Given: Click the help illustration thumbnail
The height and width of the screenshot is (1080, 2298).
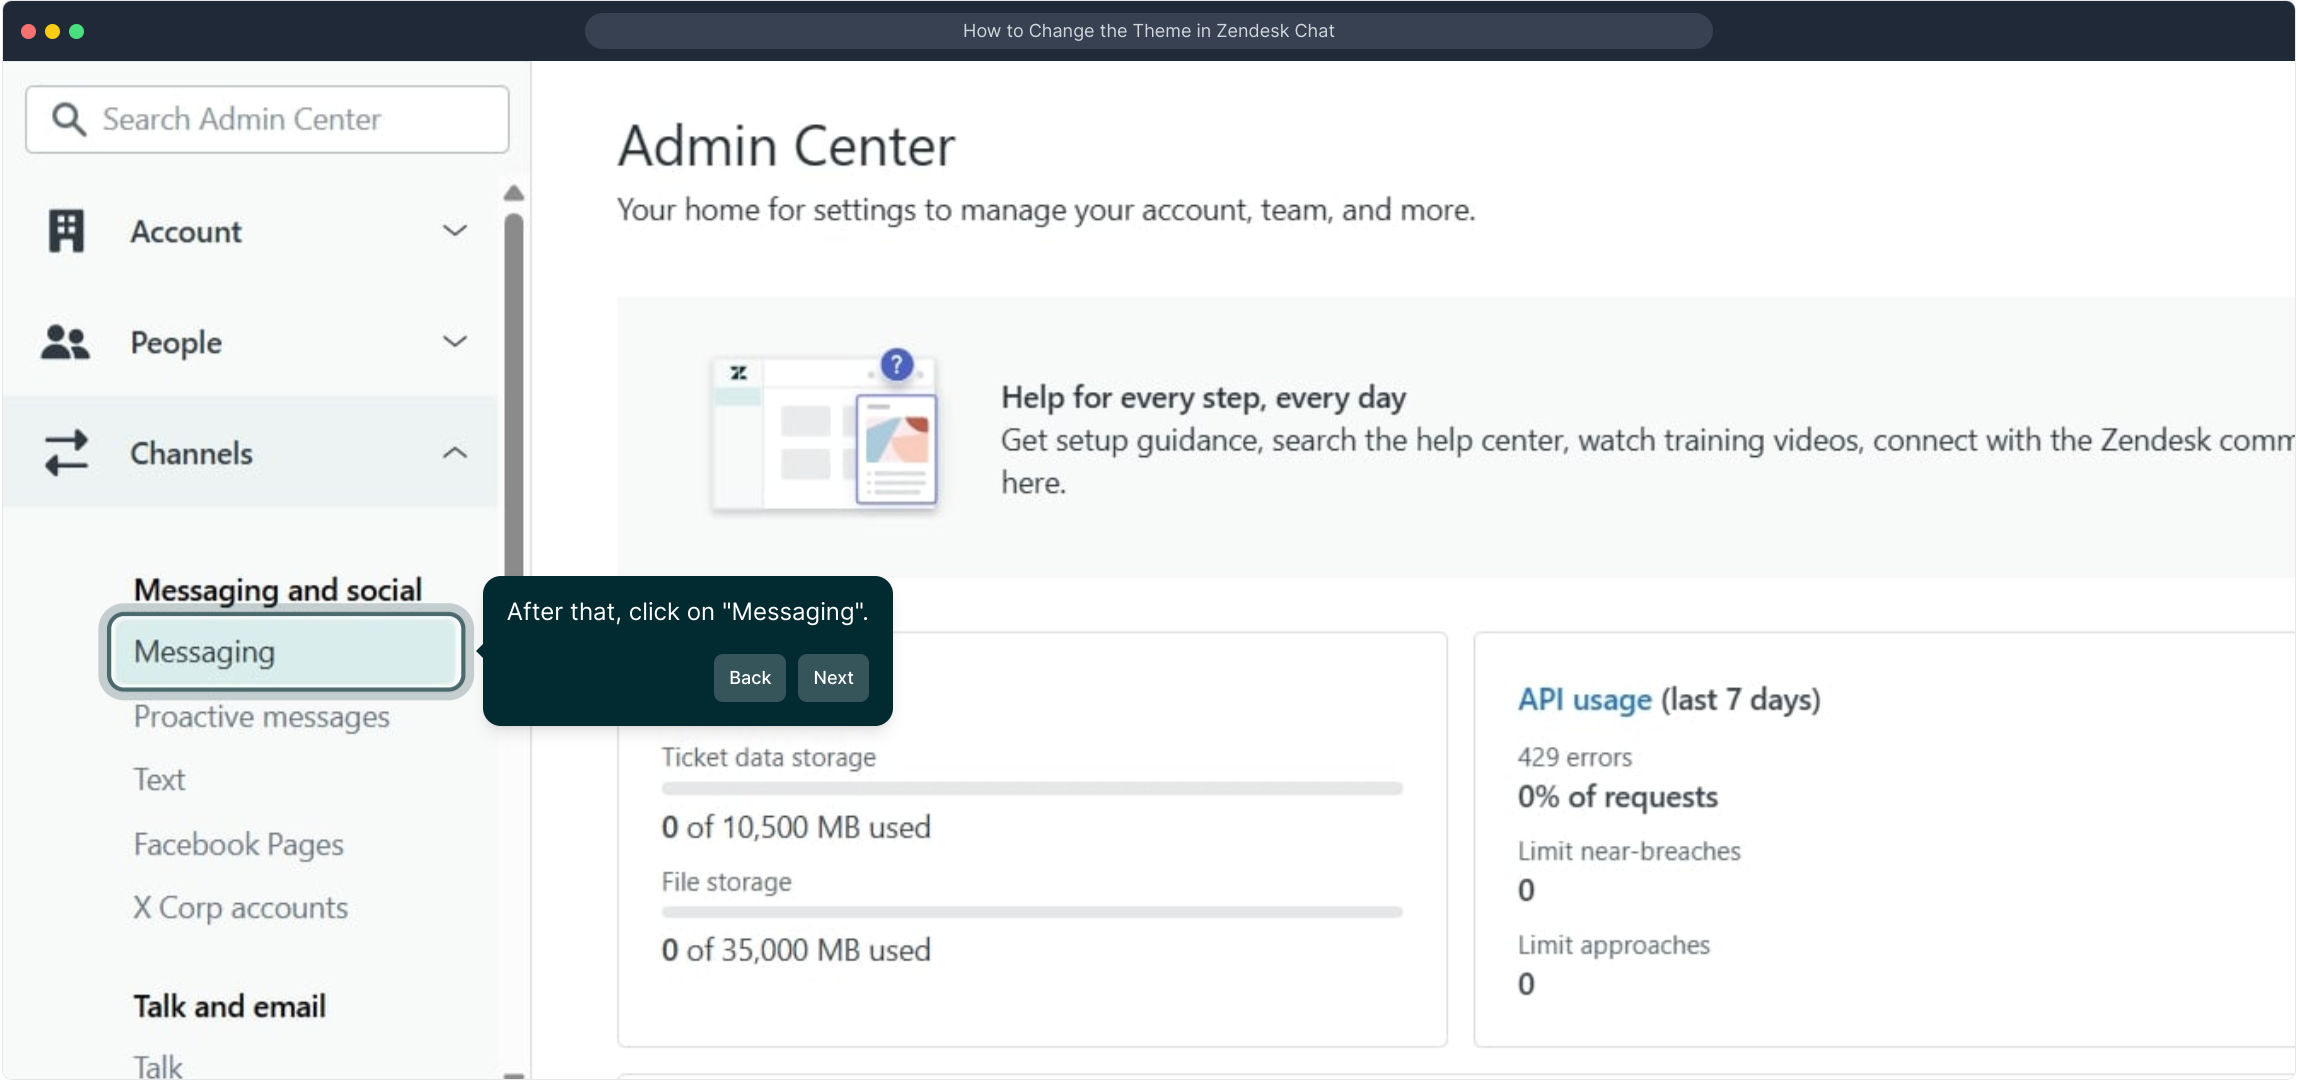Looking at the screenshot, I should tap(824, 433).
